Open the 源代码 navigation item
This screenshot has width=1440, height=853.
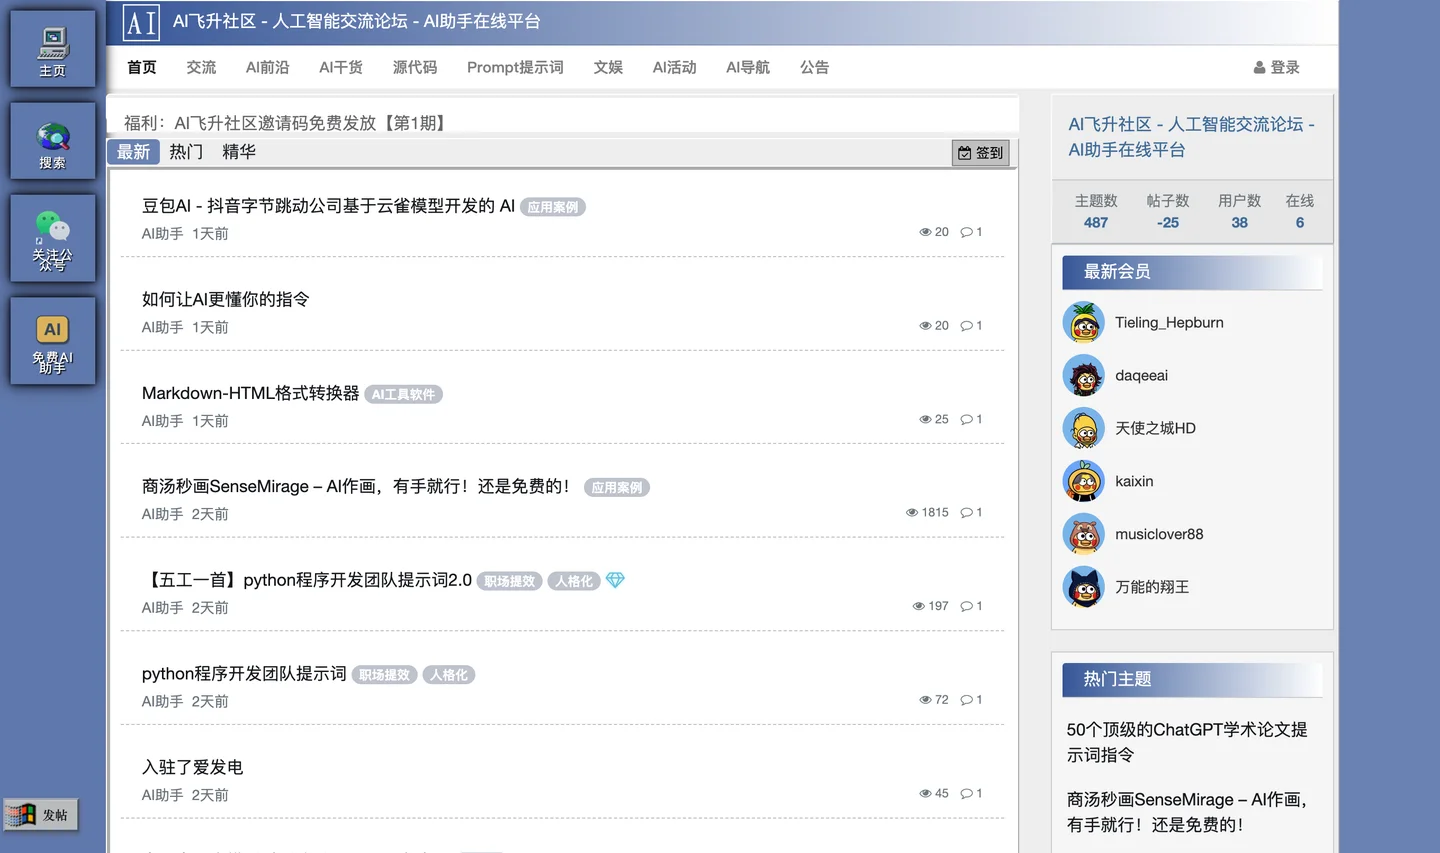tap(415, 68)
